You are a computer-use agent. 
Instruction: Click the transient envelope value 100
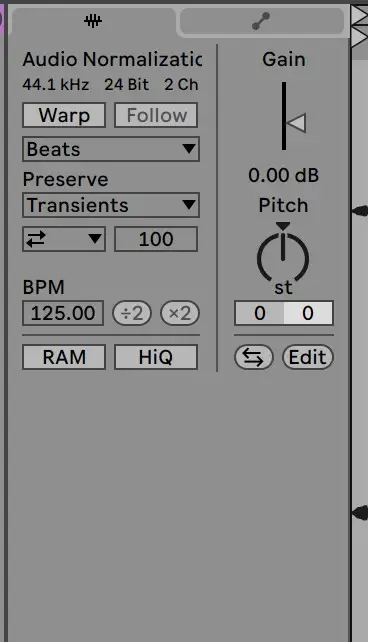point(156,239)
